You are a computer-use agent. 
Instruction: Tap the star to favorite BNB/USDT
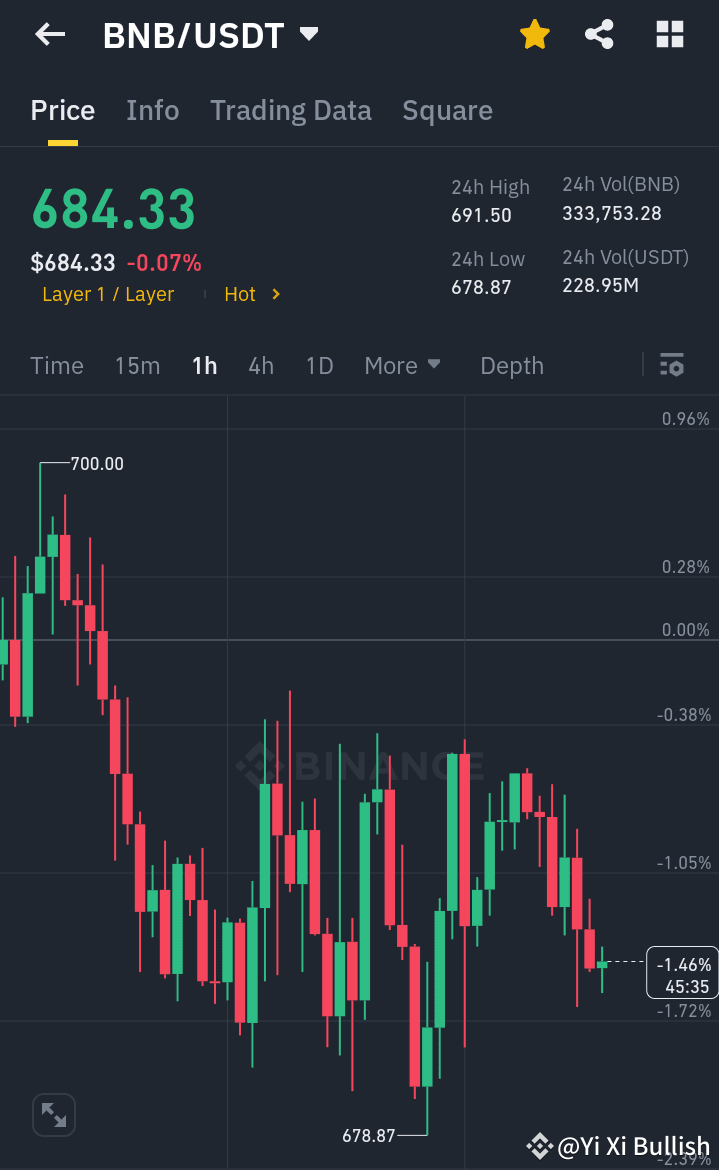click(535, 34)
